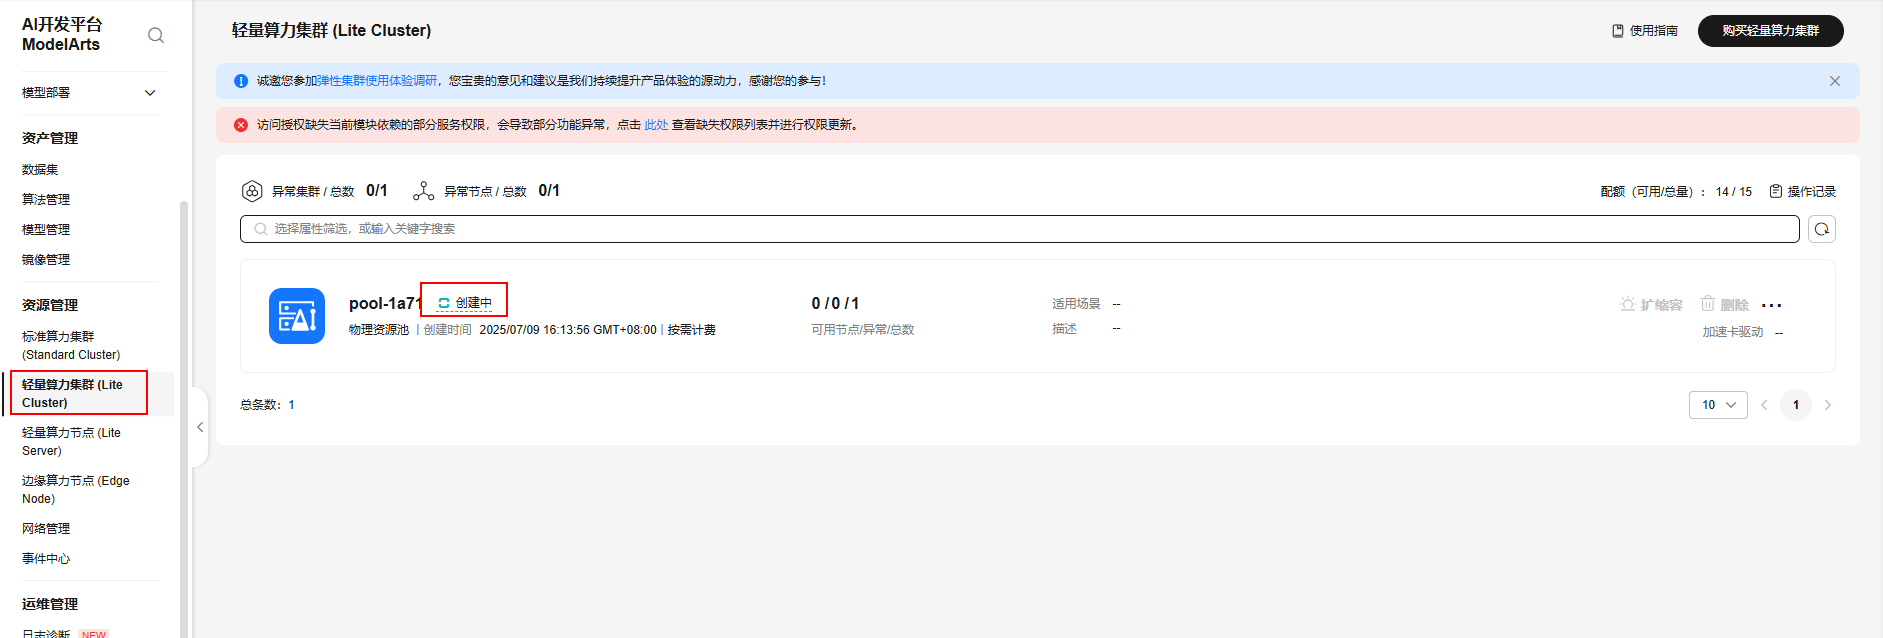Go to 标准算力集群 (Standard Cluster)
The image size is (1883, 638).
point(71,346)
